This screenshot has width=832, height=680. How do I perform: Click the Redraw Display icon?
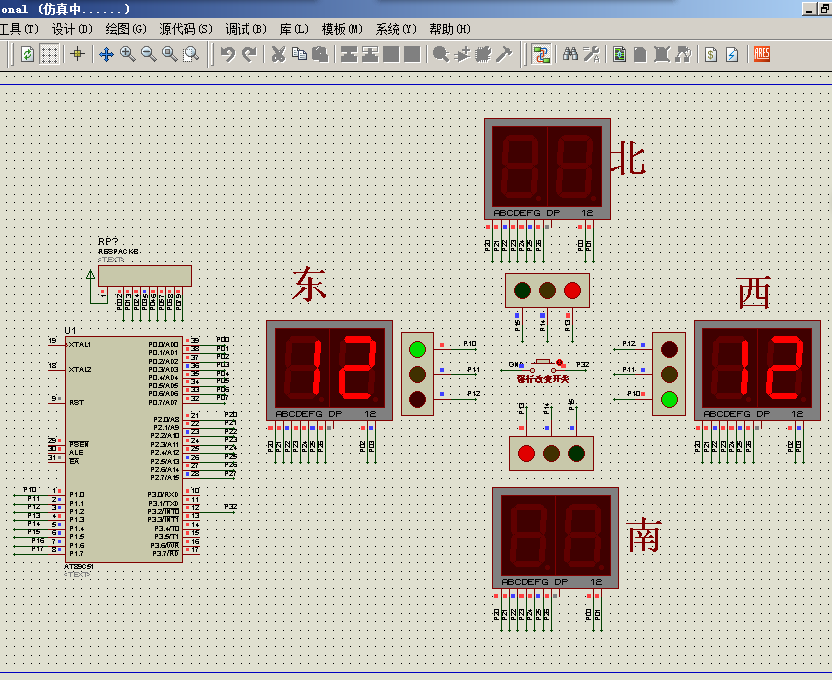(x=28, y=54)
